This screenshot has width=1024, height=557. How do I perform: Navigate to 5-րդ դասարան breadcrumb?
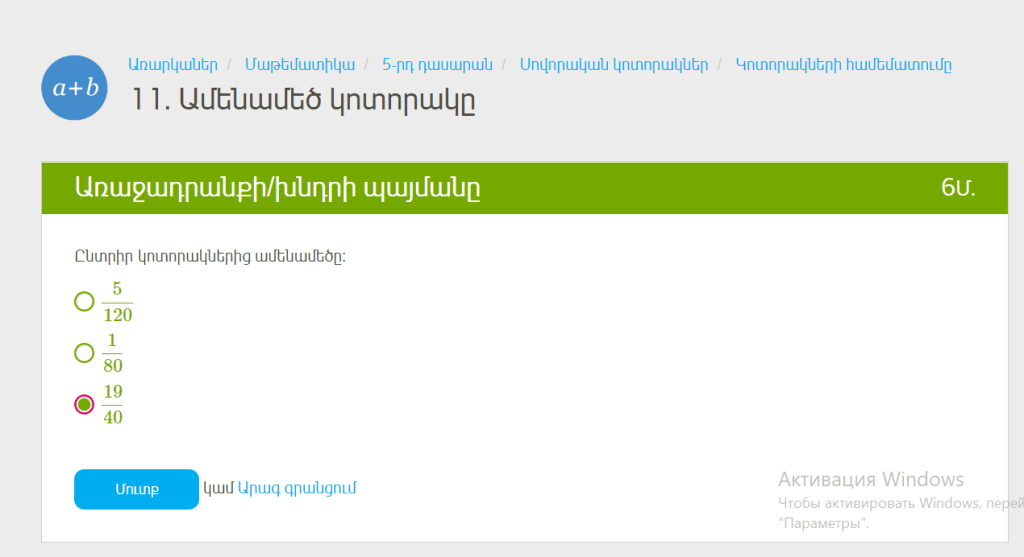tap(437, 65)
